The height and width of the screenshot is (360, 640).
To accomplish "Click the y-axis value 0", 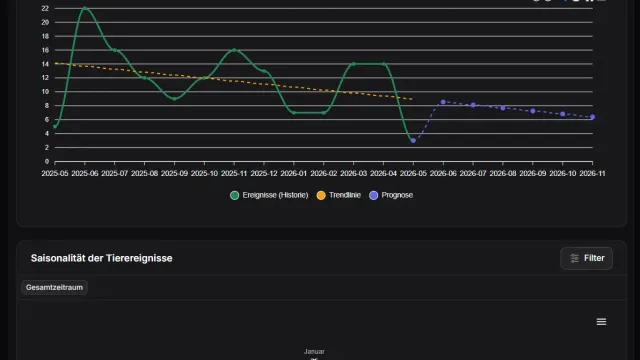I will point(47,161).
